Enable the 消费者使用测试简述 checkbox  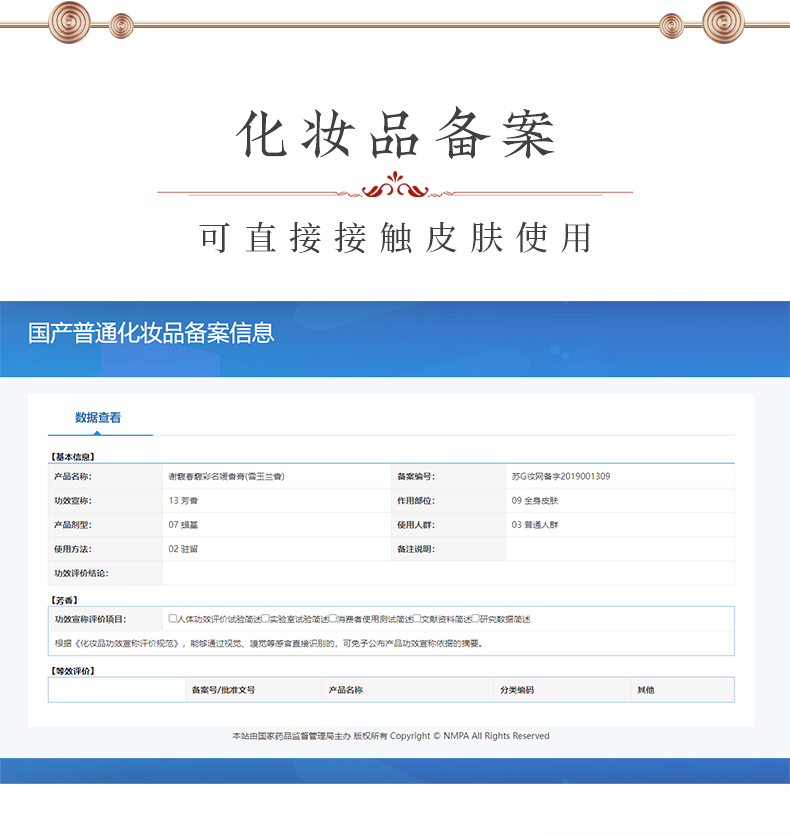tap(333, 618)
